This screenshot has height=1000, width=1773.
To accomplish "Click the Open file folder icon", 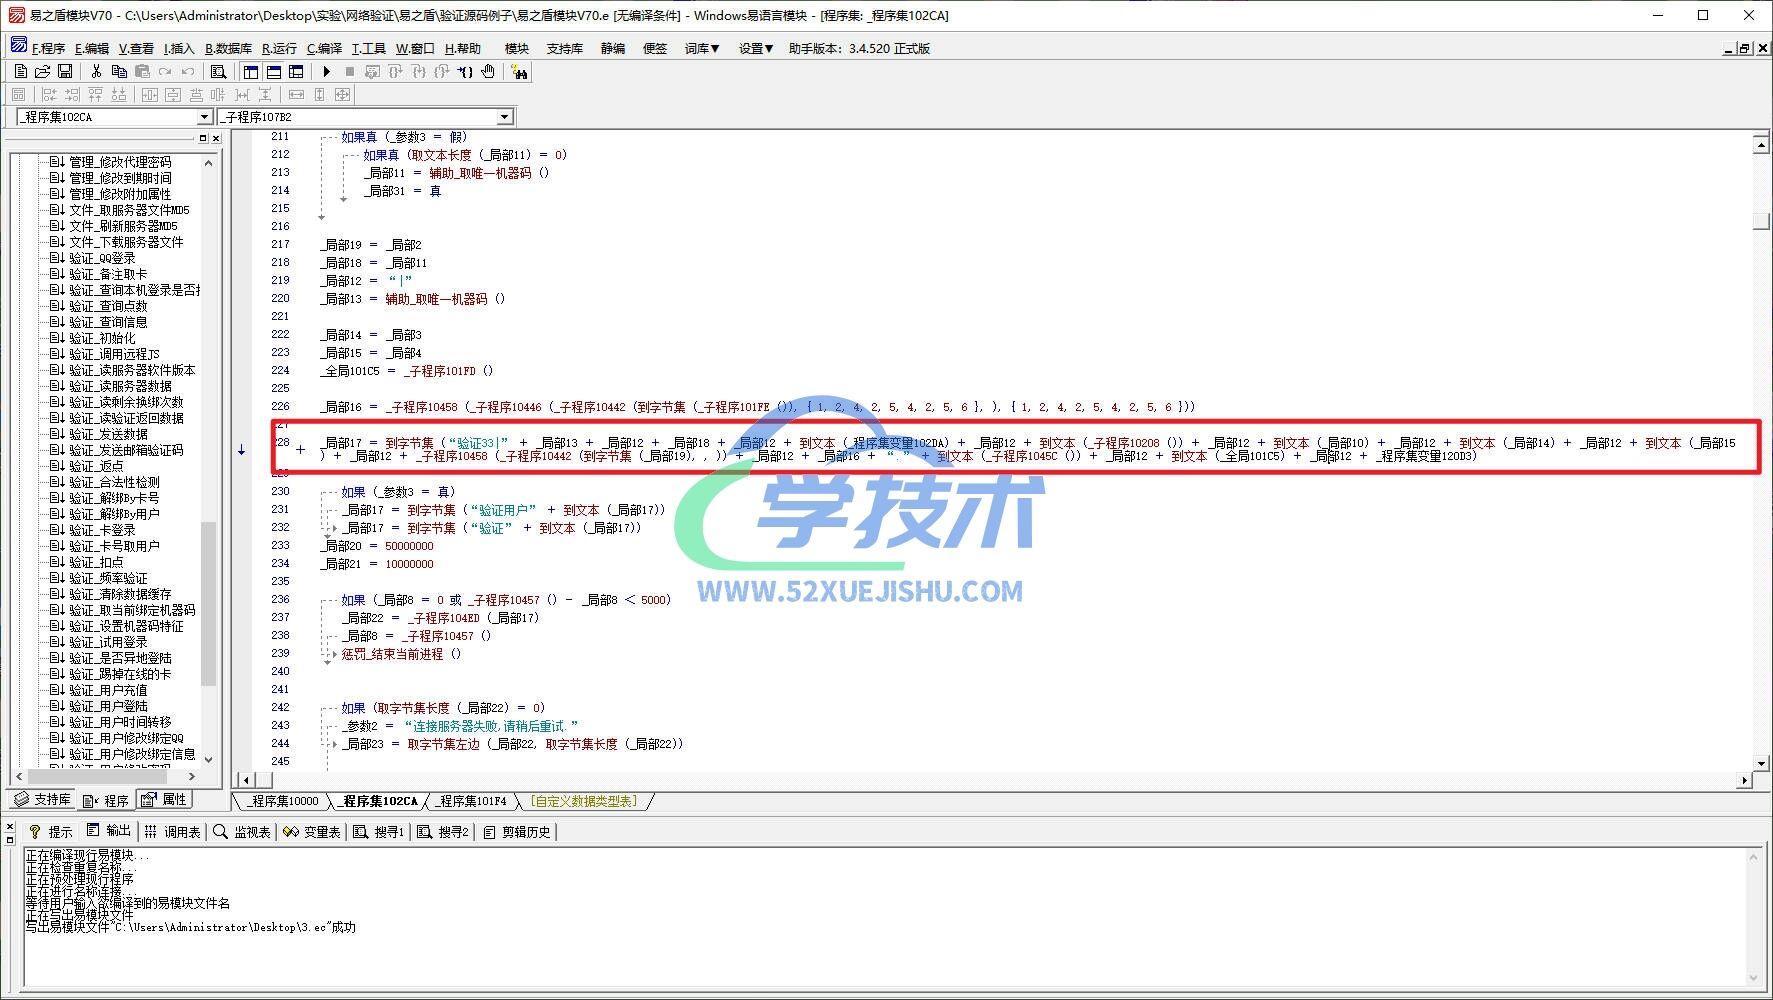I will (42, 72).
